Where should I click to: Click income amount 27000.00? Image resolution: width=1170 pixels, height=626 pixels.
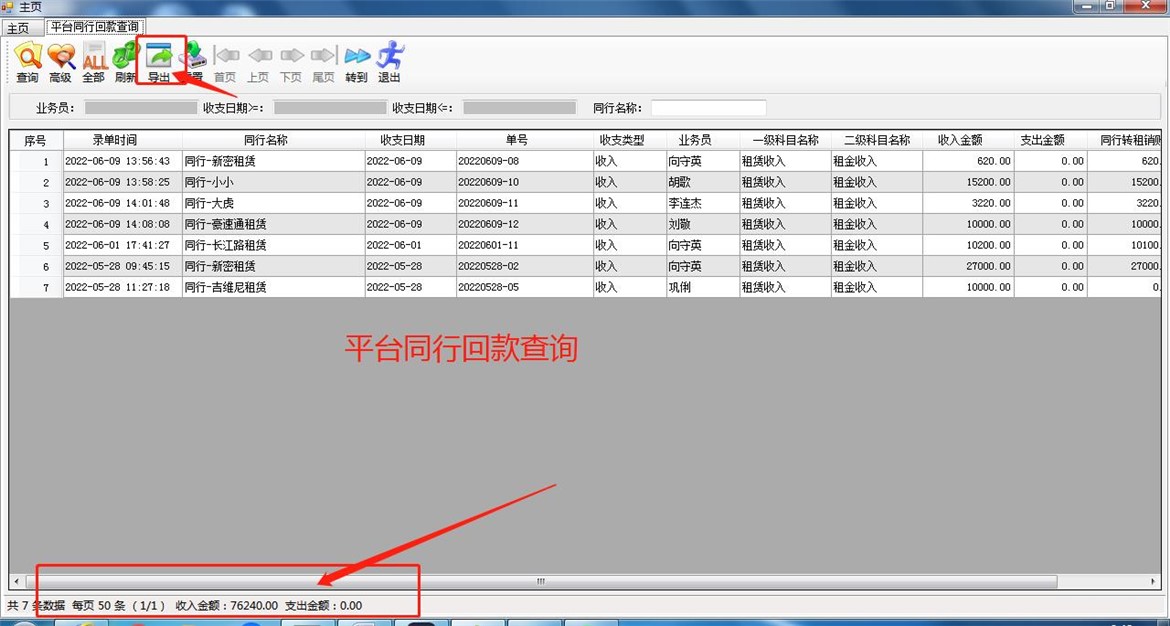coord(968,266)
